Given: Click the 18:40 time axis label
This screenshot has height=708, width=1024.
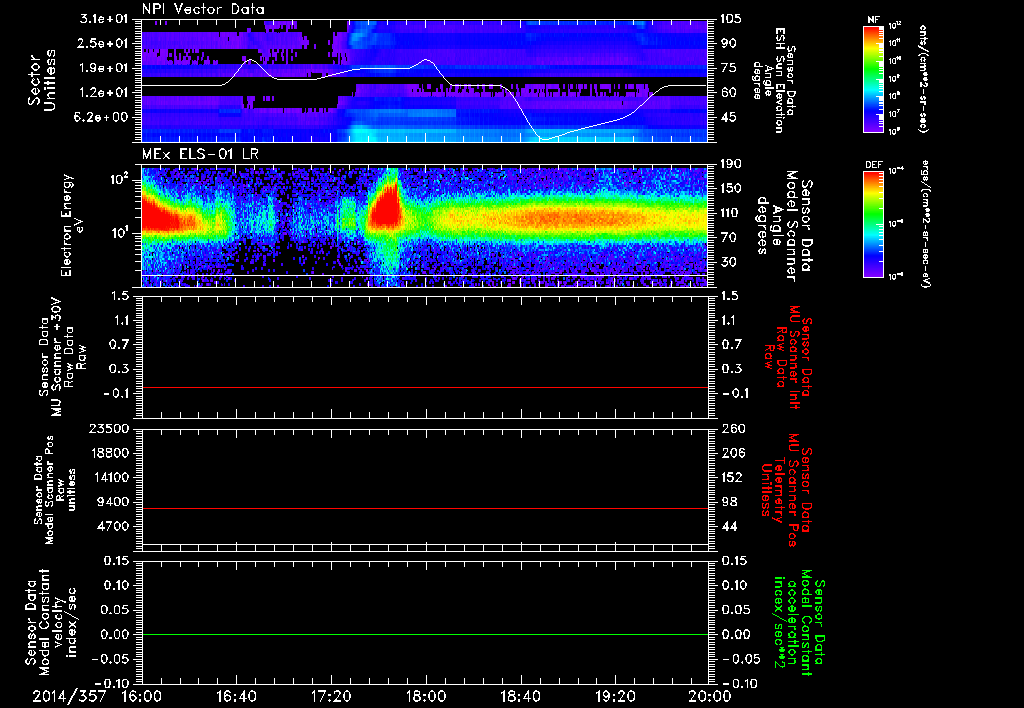Looking at the screenshot, I should tap(520, 696).
